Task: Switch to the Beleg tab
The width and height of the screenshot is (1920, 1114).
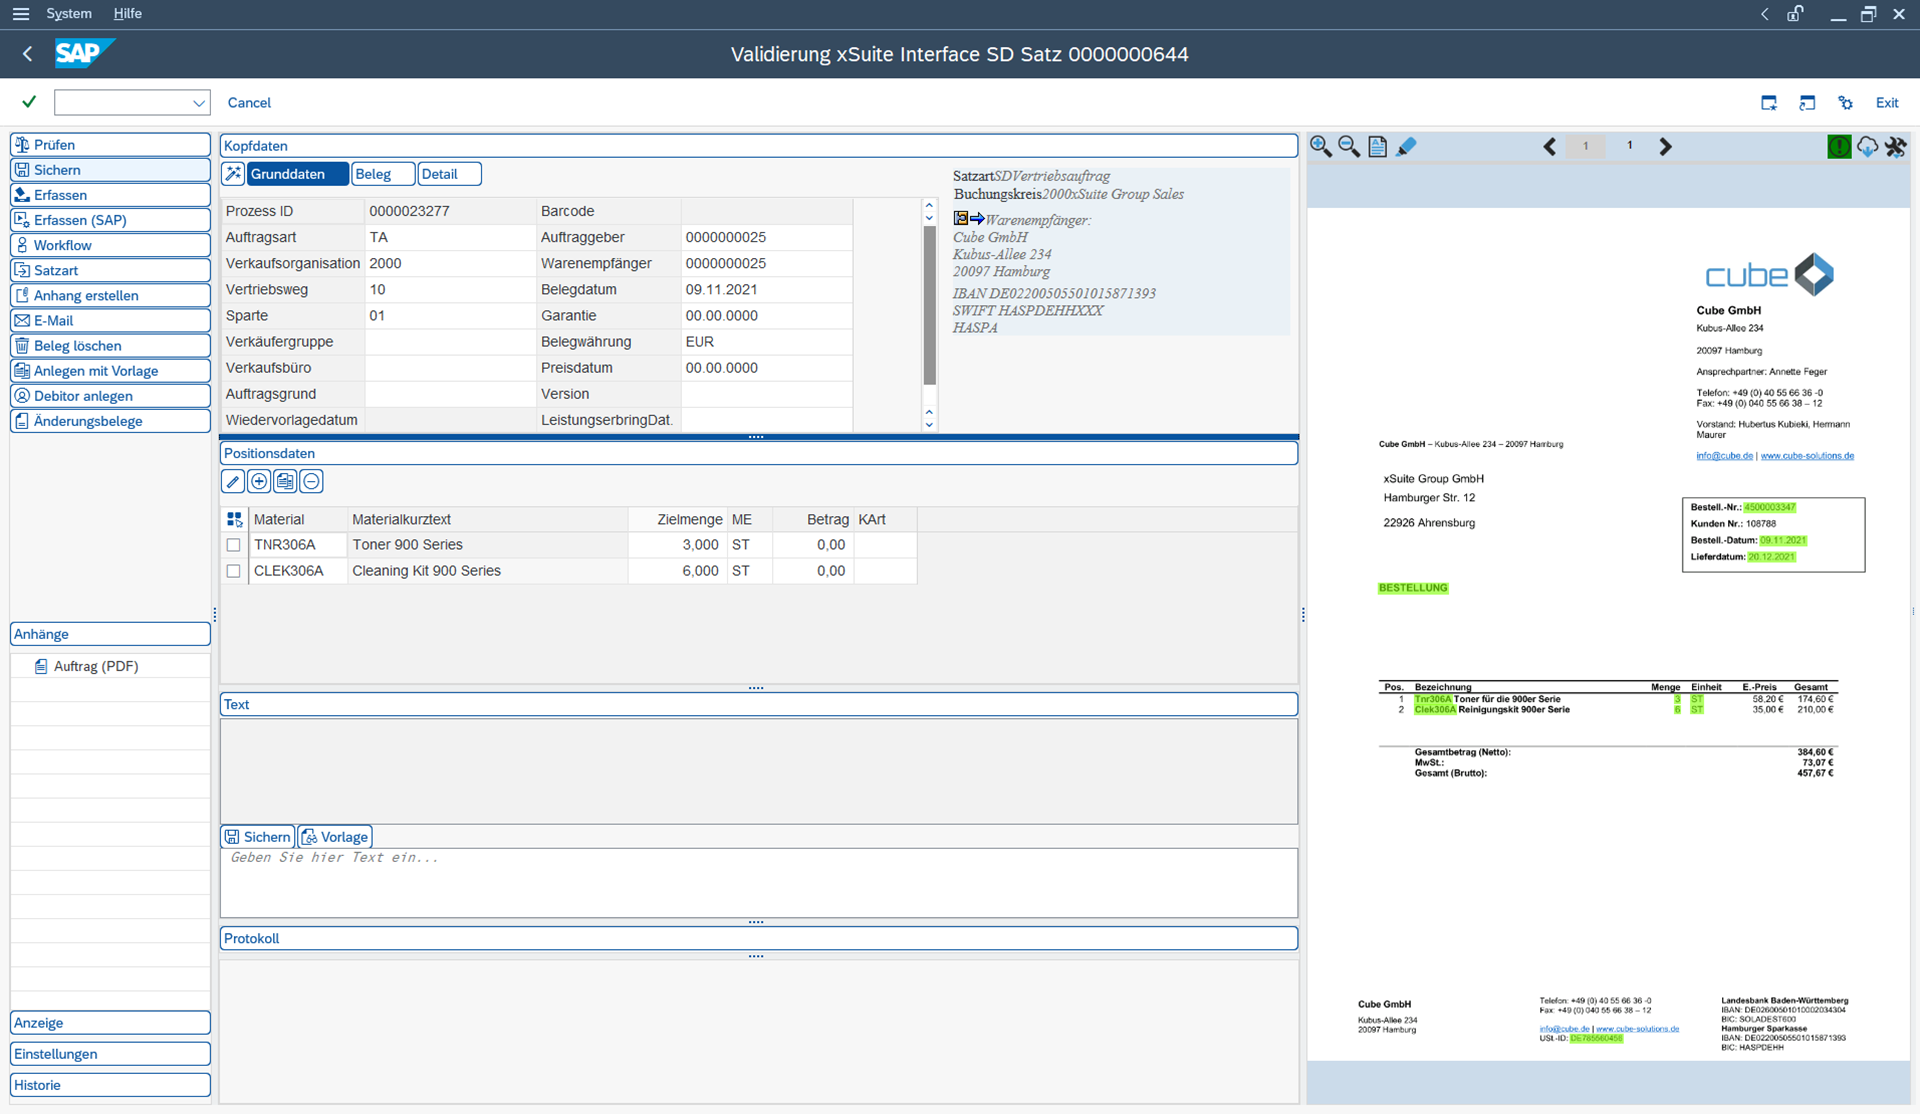Action: [384, 174]
